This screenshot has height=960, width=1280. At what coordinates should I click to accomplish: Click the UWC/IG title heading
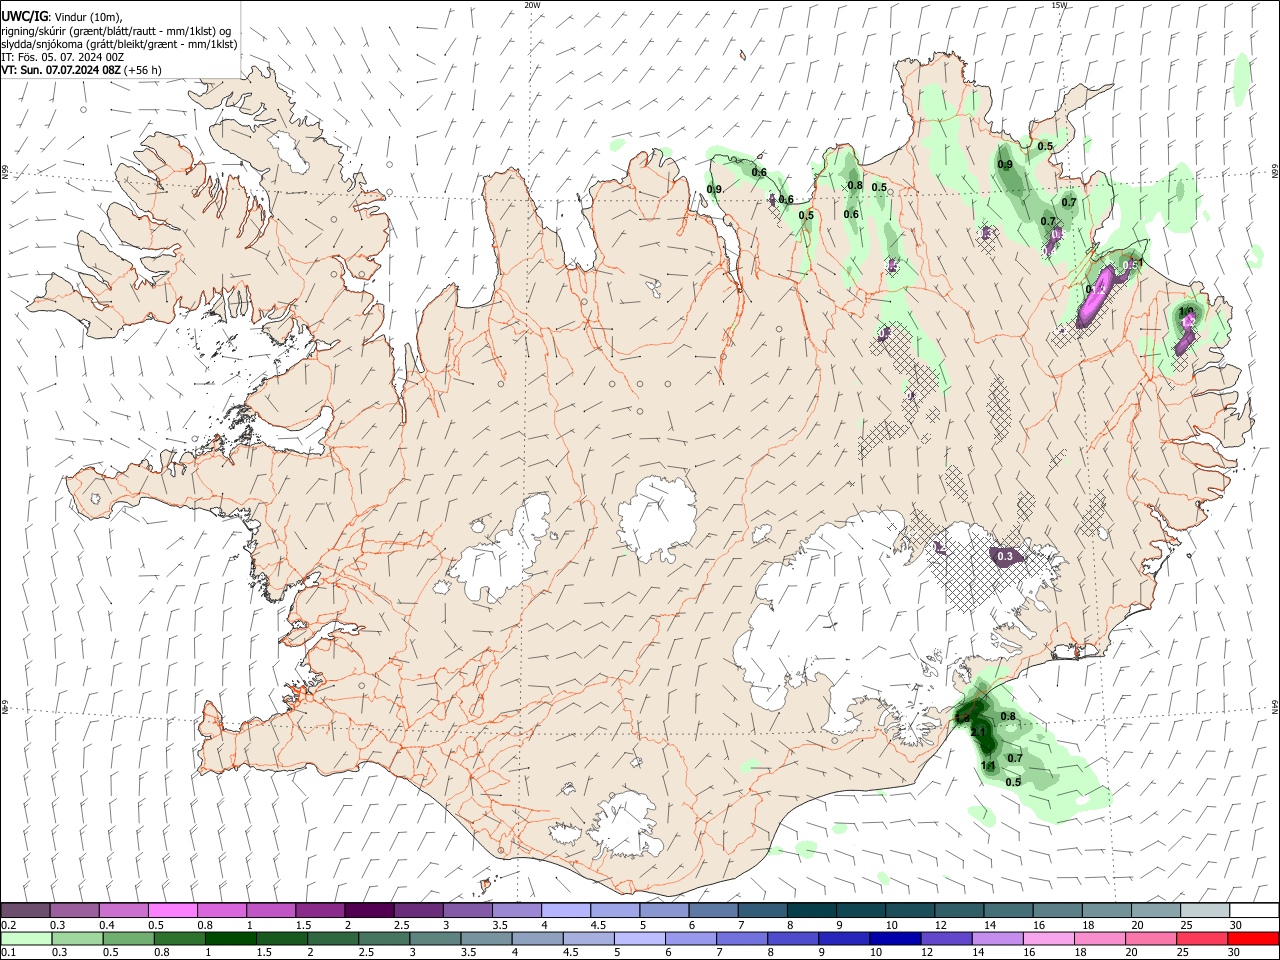click(x=24, y=16)
